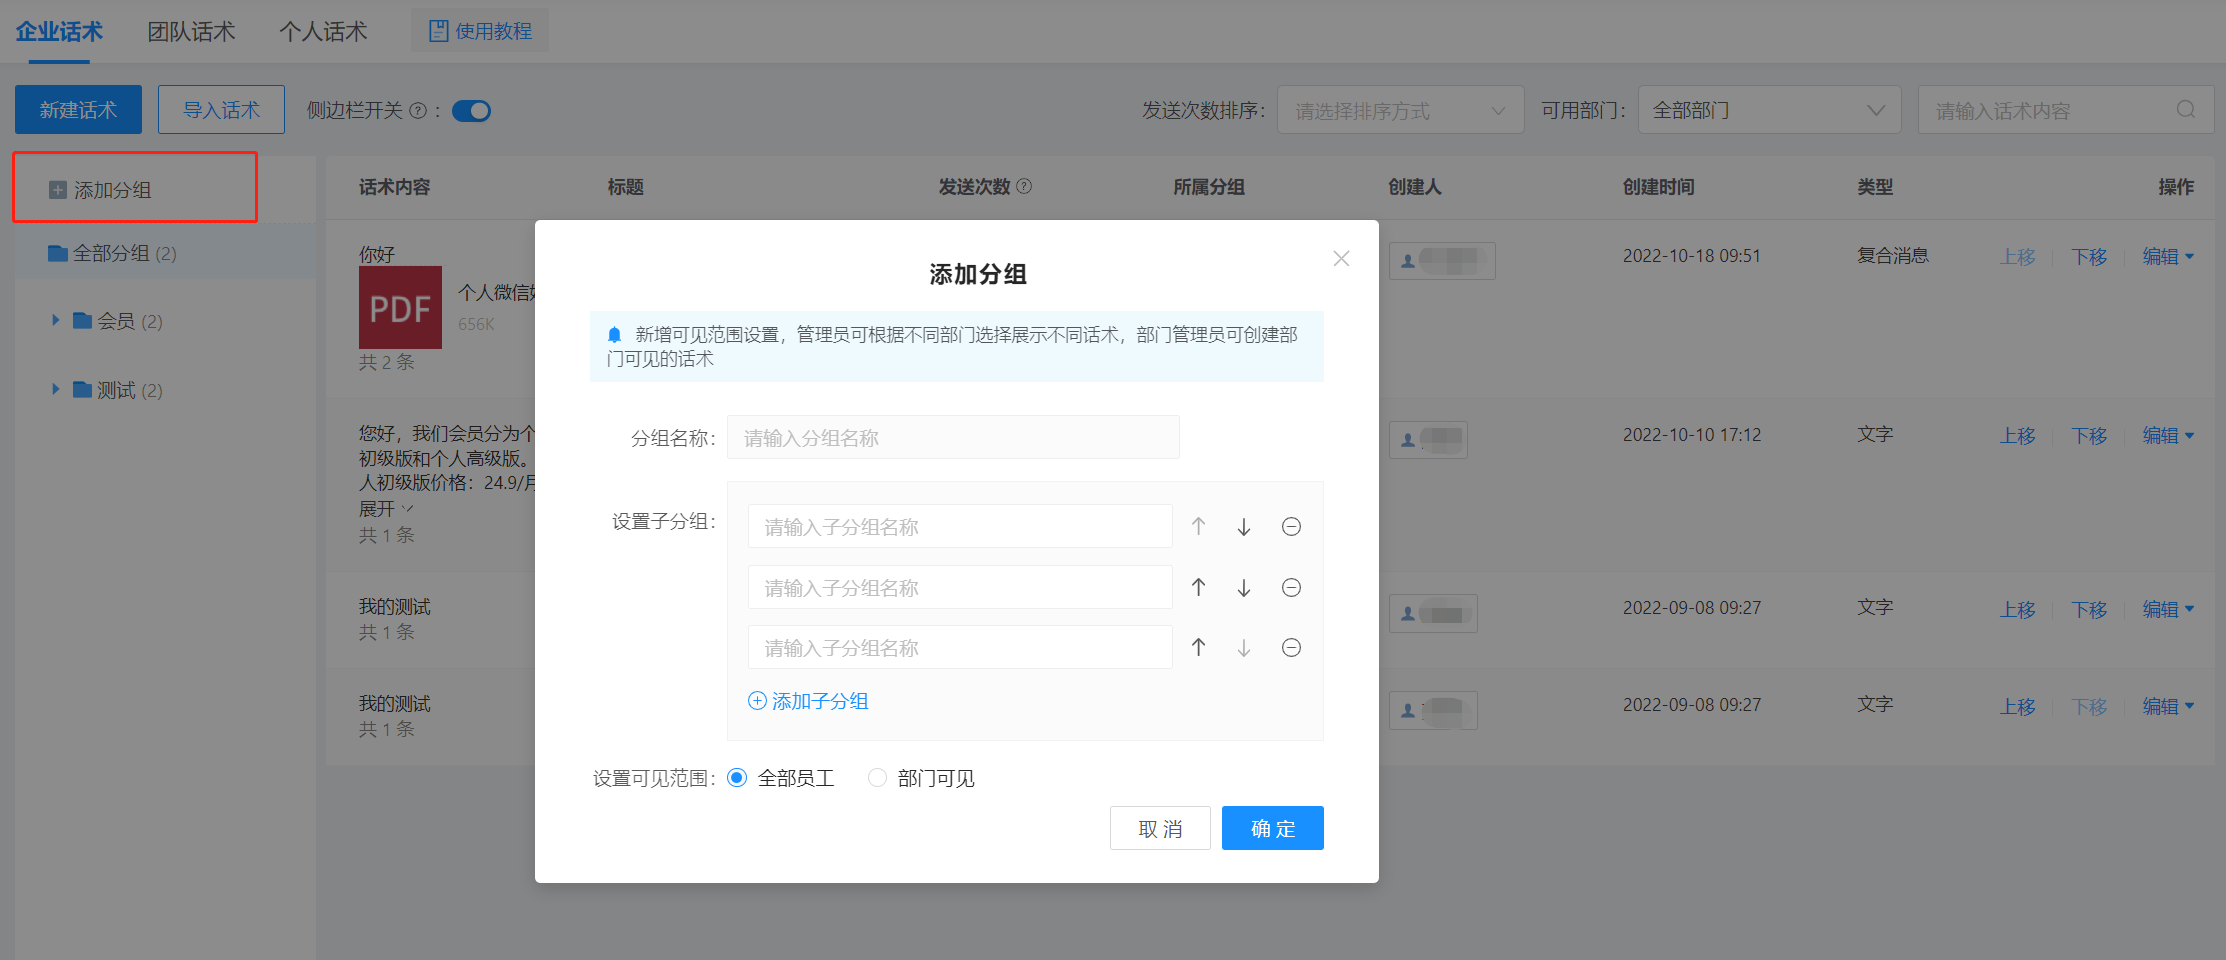Image resolution: width=2226 pixels, height=960 pixels.
Task: Click the 会员 folder icon
Action: [x=83, y=320]
